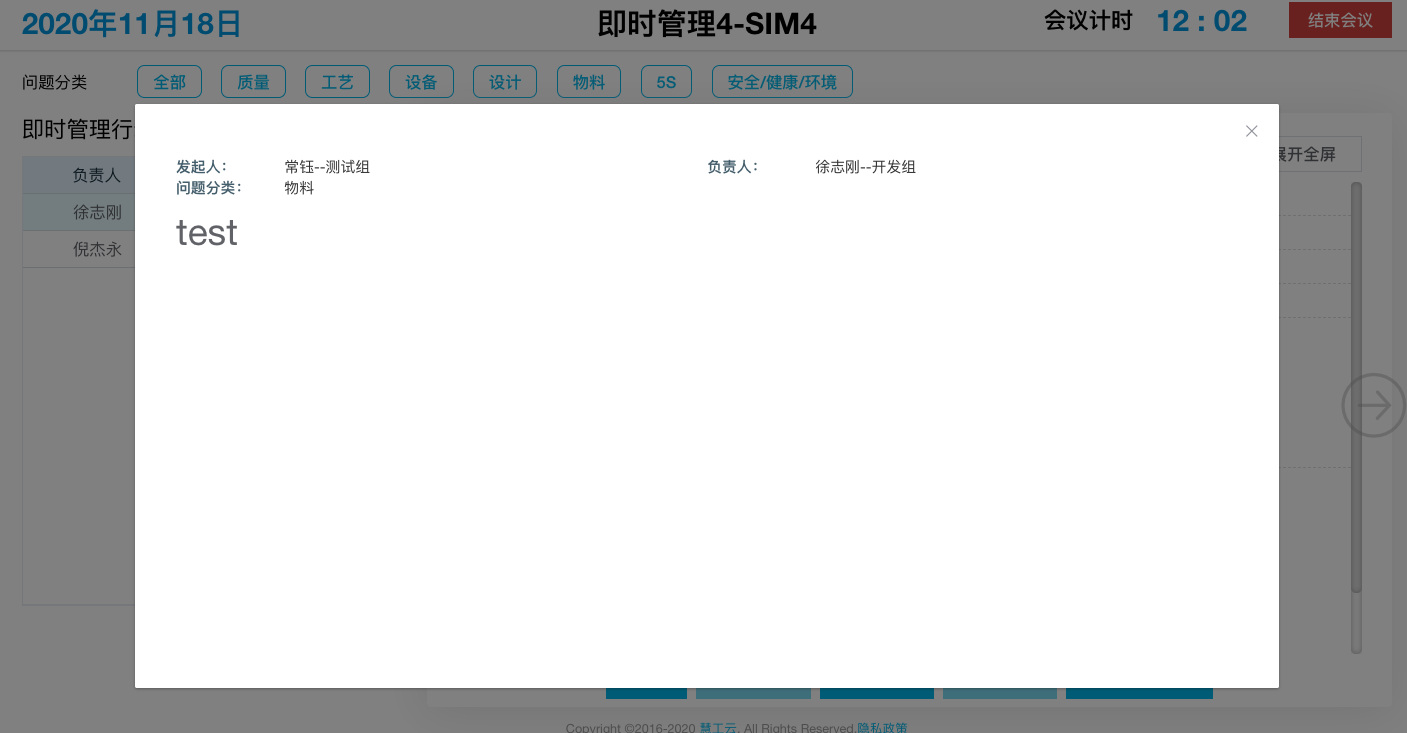This screenshot has height=733, width=1407.
Task: Click the 12 : 02 meeting timer
Action: tap(1201, 21)
